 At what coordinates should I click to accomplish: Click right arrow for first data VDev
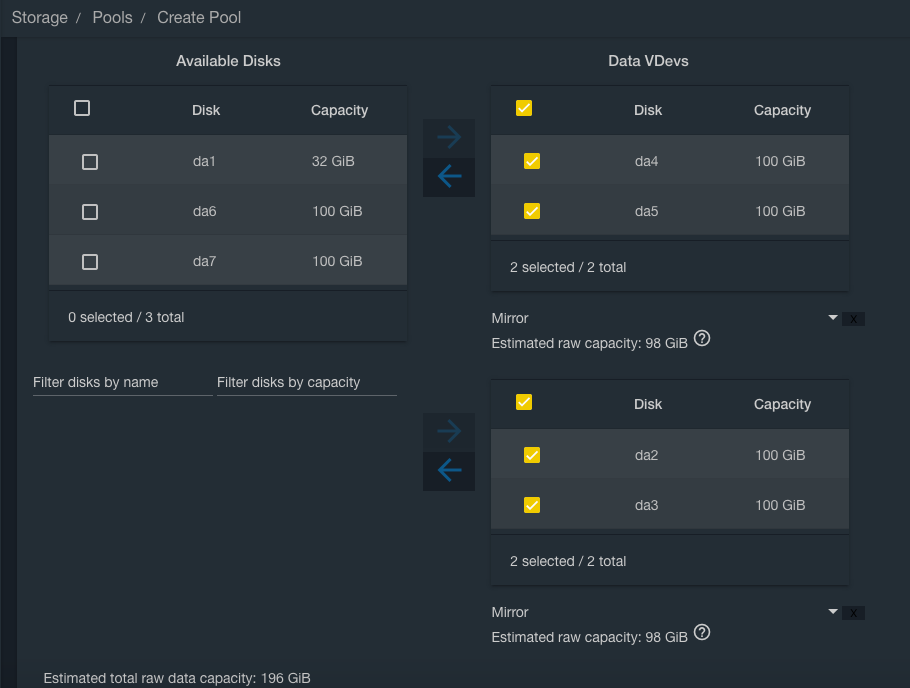pos(449,137)
